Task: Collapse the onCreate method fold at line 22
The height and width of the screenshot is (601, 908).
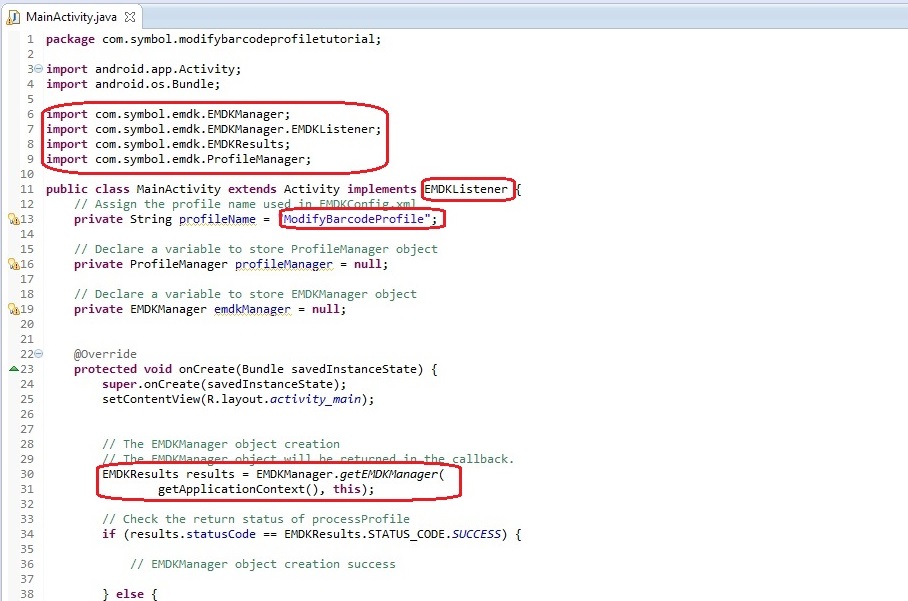Action: point(38,354)
